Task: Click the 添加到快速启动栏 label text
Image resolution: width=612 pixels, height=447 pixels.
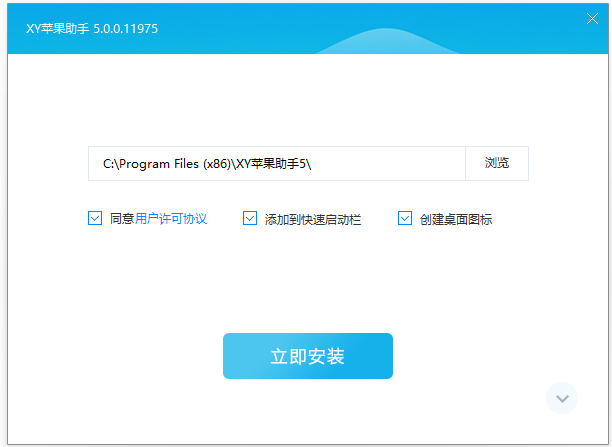Action: (312, 219)
